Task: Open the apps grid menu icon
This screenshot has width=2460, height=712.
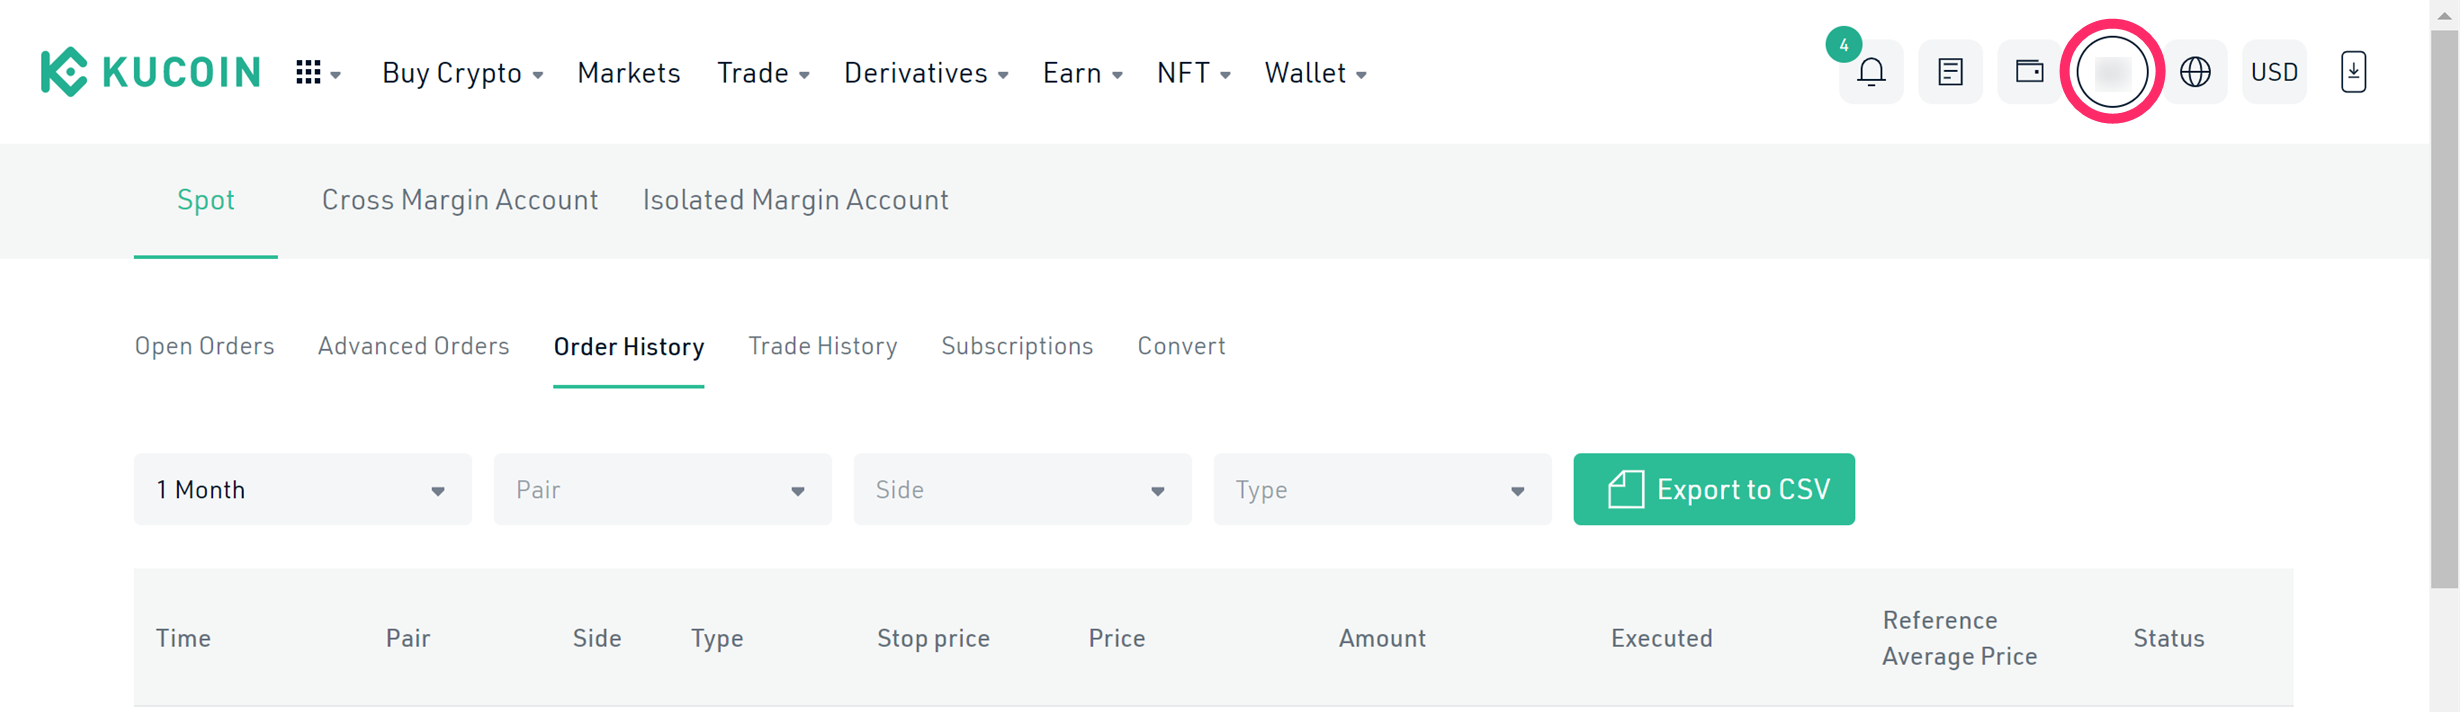Action: pos(318,73)
